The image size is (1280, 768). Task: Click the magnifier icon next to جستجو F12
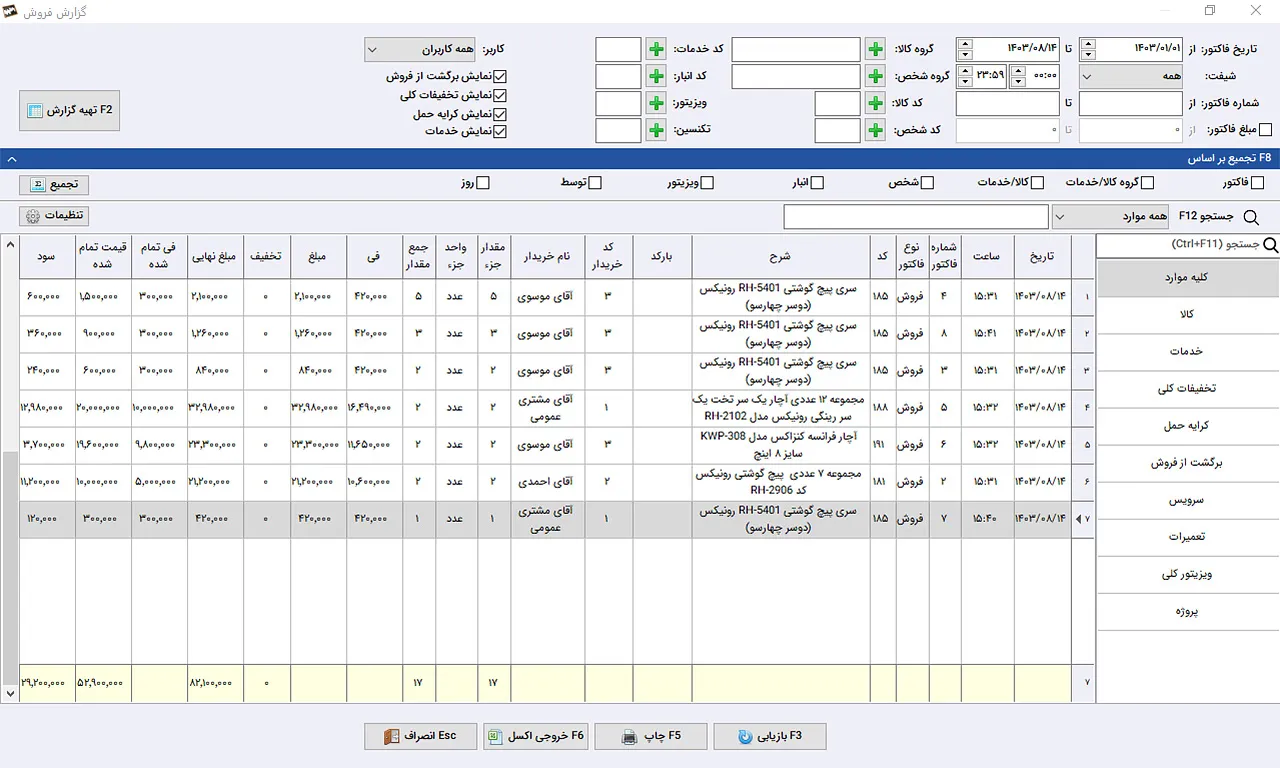coord(1250,217)
